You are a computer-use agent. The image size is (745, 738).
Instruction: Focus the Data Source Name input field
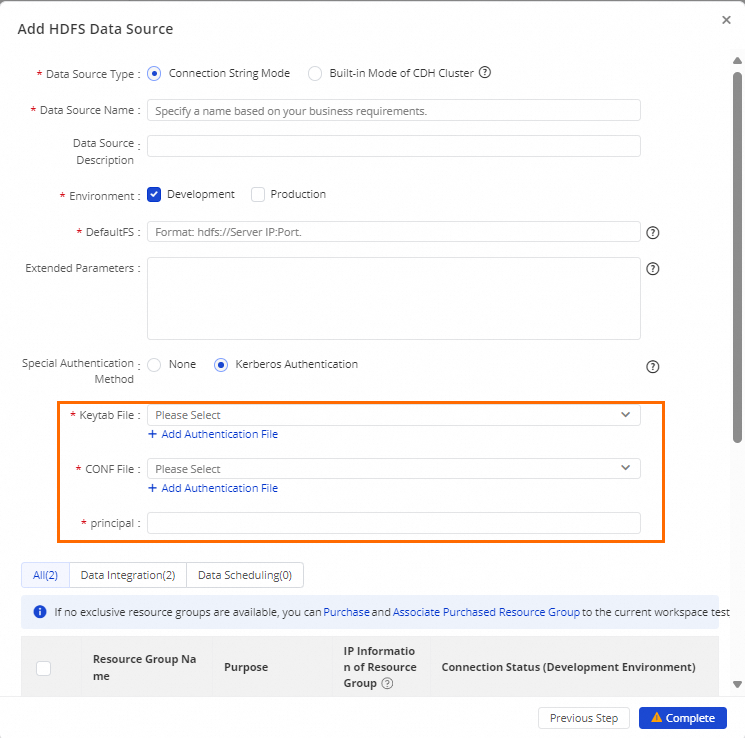[393, 111]
